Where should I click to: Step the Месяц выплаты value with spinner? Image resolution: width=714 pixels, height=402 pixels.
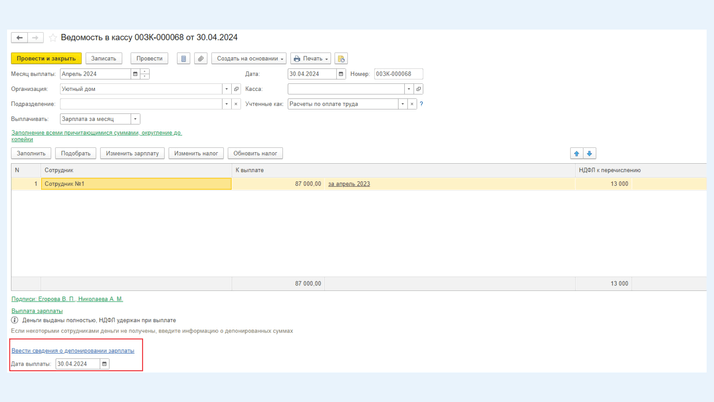point(145,74)
